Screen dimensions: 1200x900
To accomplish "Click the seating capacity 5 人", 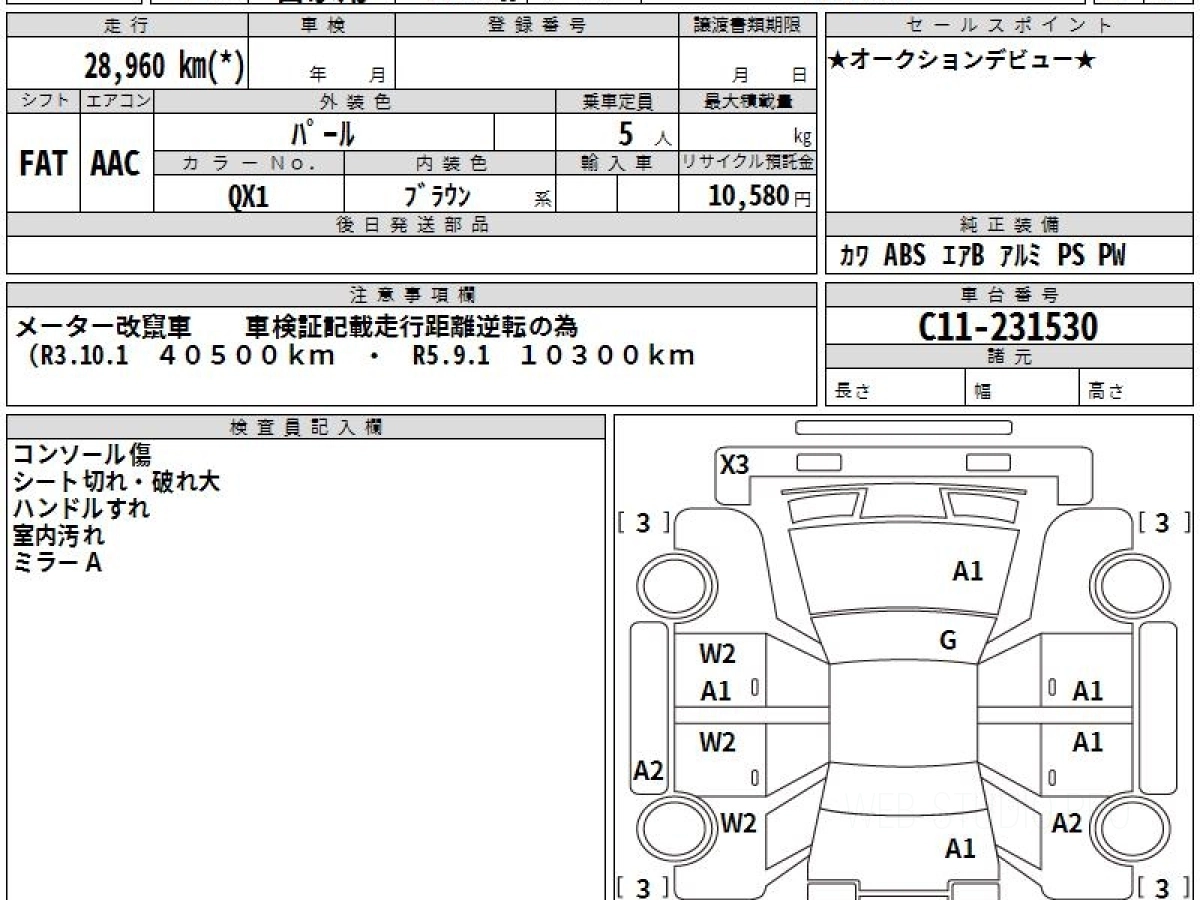I will (x=644, y=133).
